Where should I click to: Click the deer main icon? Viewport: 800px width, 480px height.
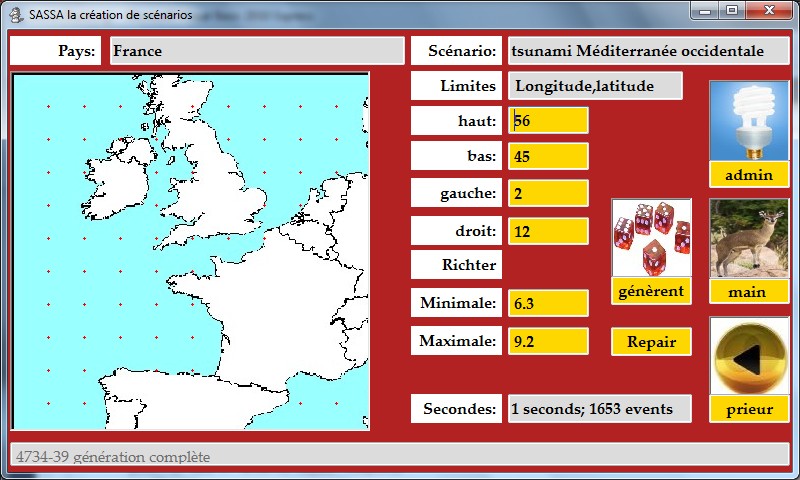pos(749,238)
